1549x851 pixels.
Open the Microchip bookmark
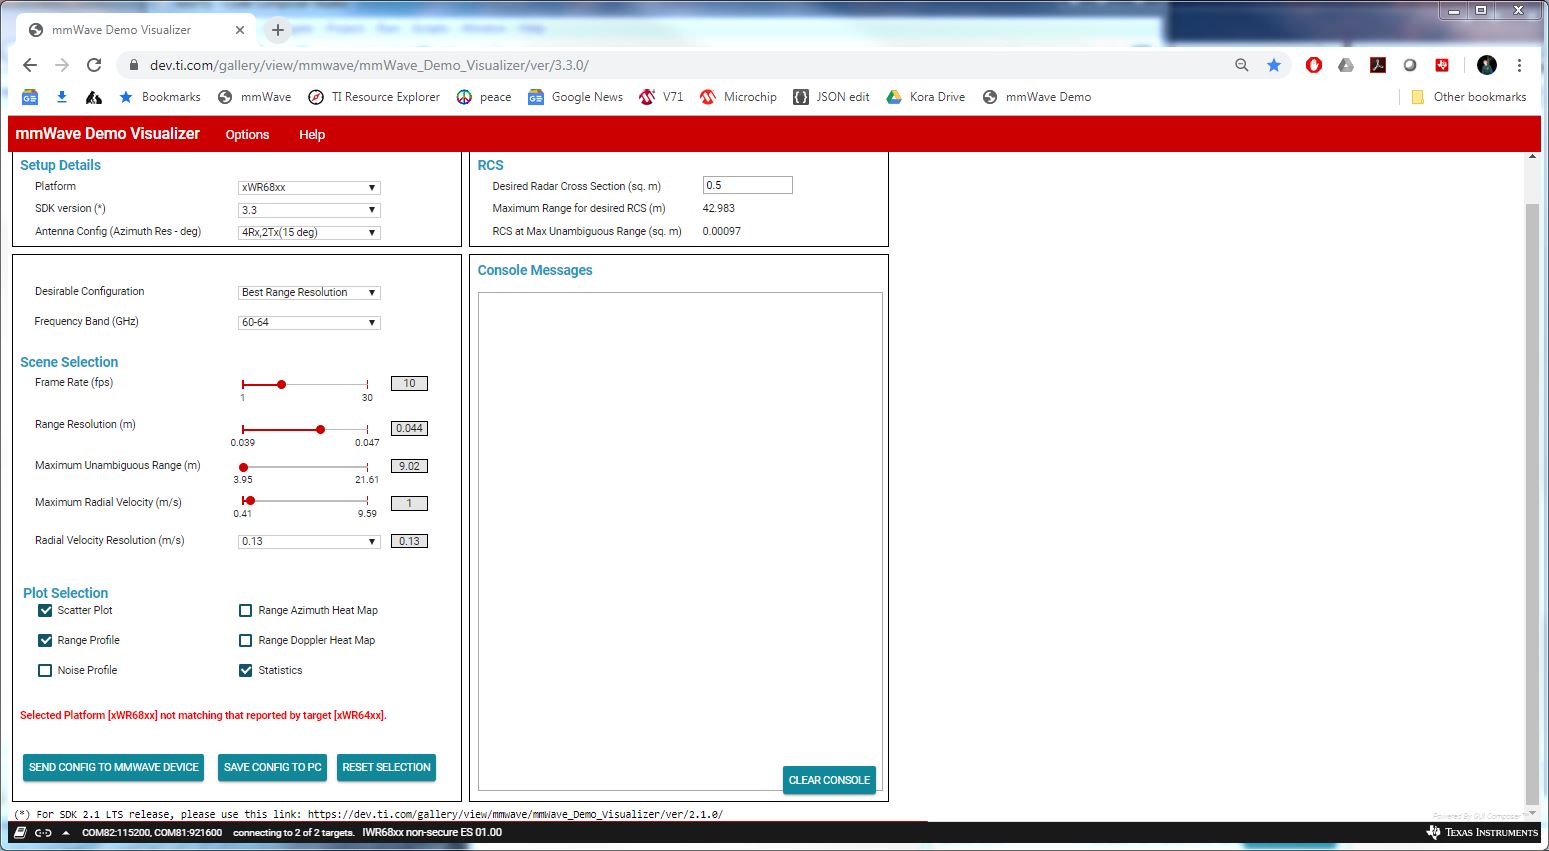coord(739,97)
